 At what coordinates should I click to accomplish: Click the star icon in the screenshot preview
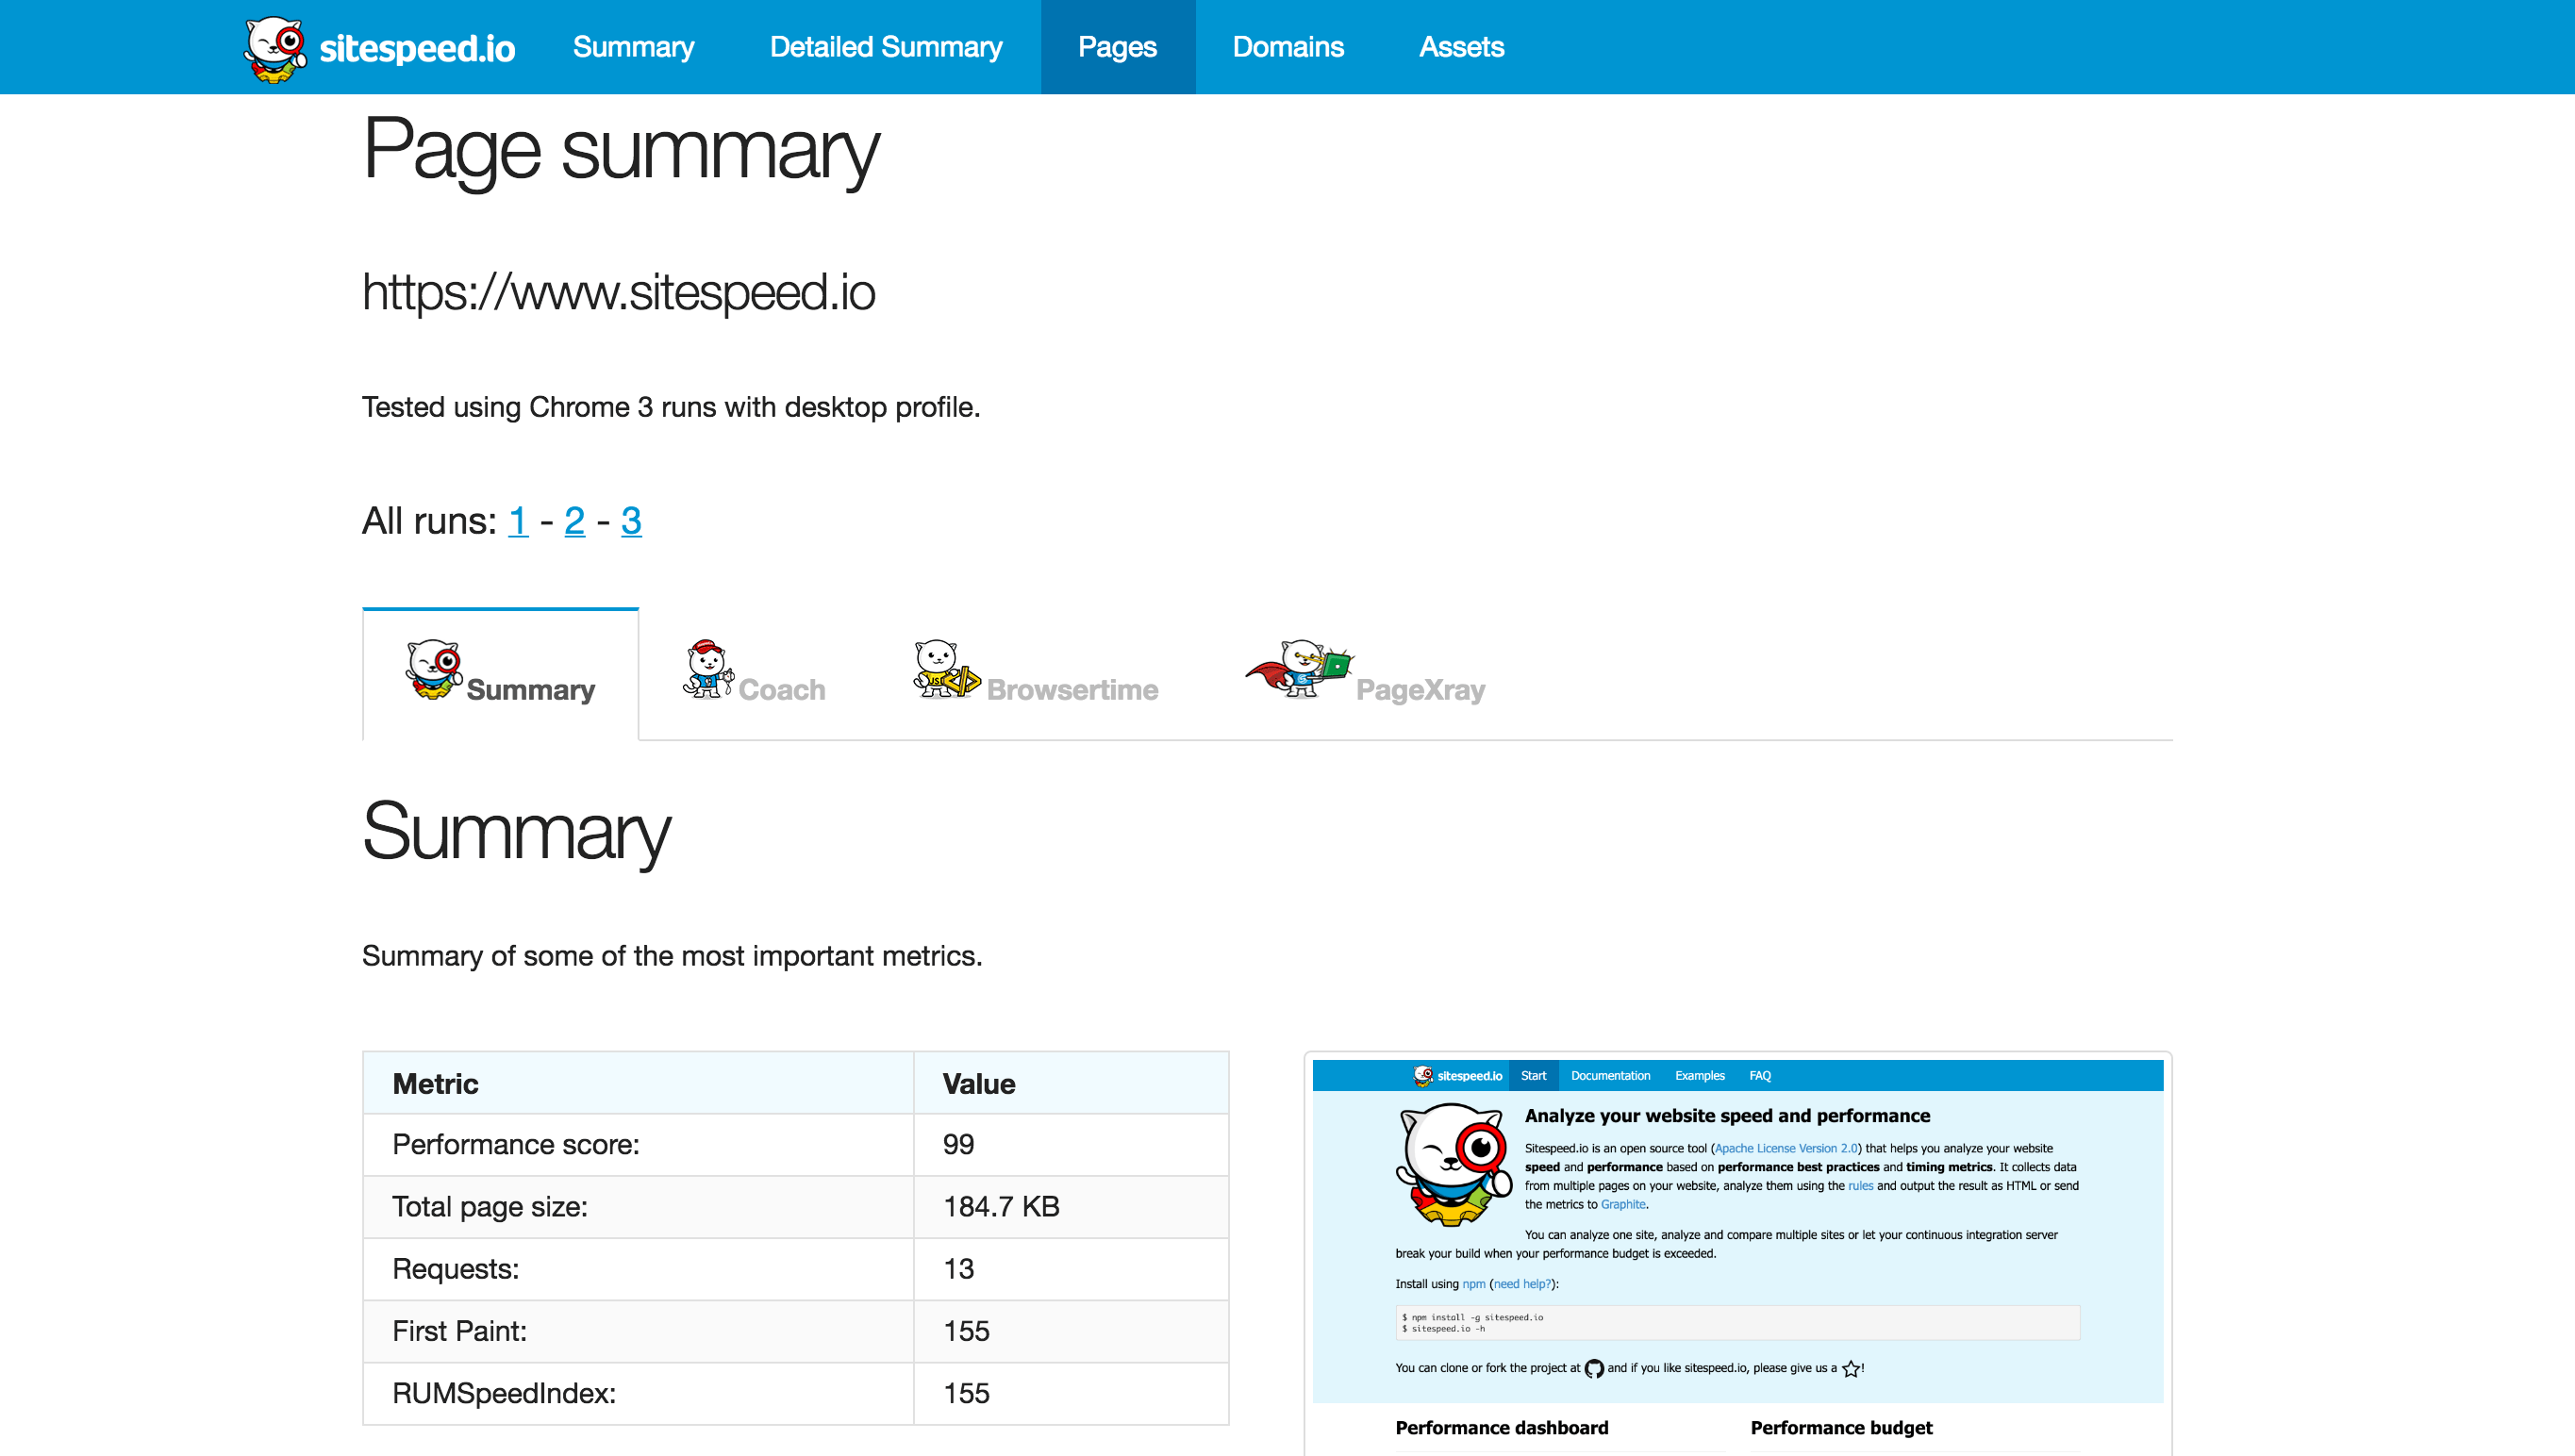[x=1851, y=1368]
